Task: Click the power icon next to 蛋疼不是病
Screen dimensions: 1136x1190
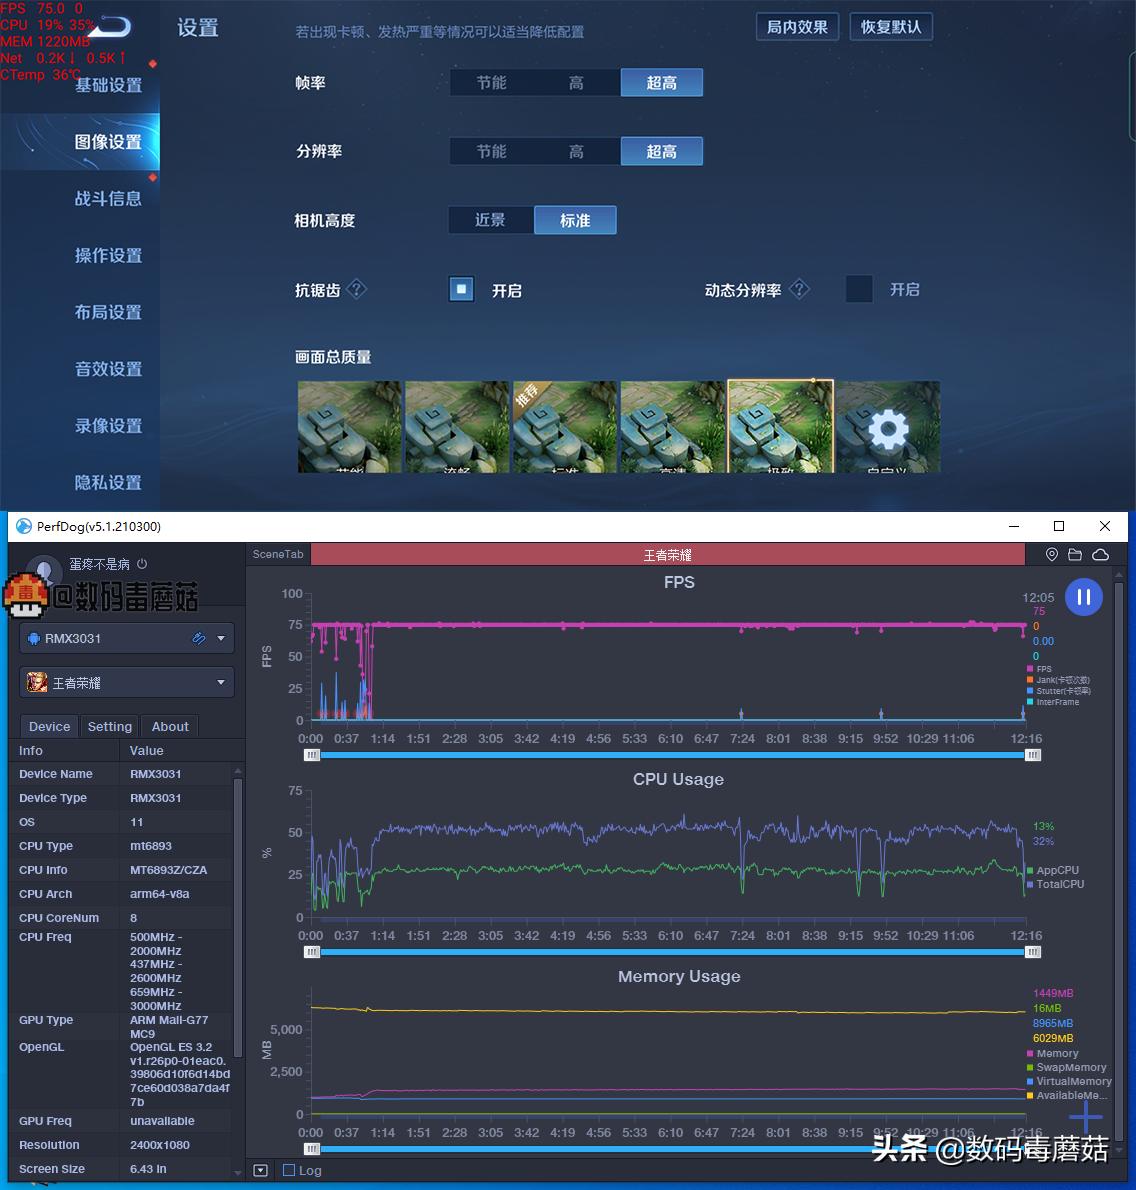Action: click(x=143, y=563)
